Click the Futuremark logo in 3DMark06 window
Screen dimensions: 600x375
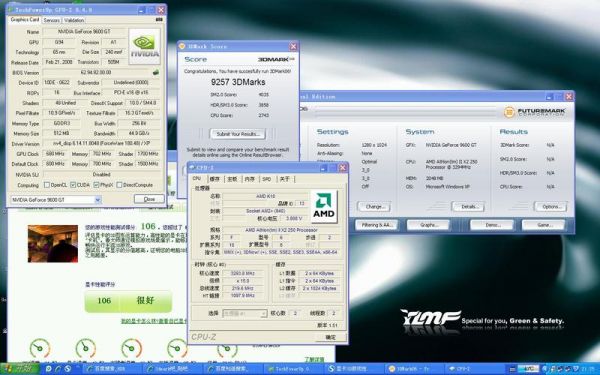pyautogui.click(x=534, y=112)
